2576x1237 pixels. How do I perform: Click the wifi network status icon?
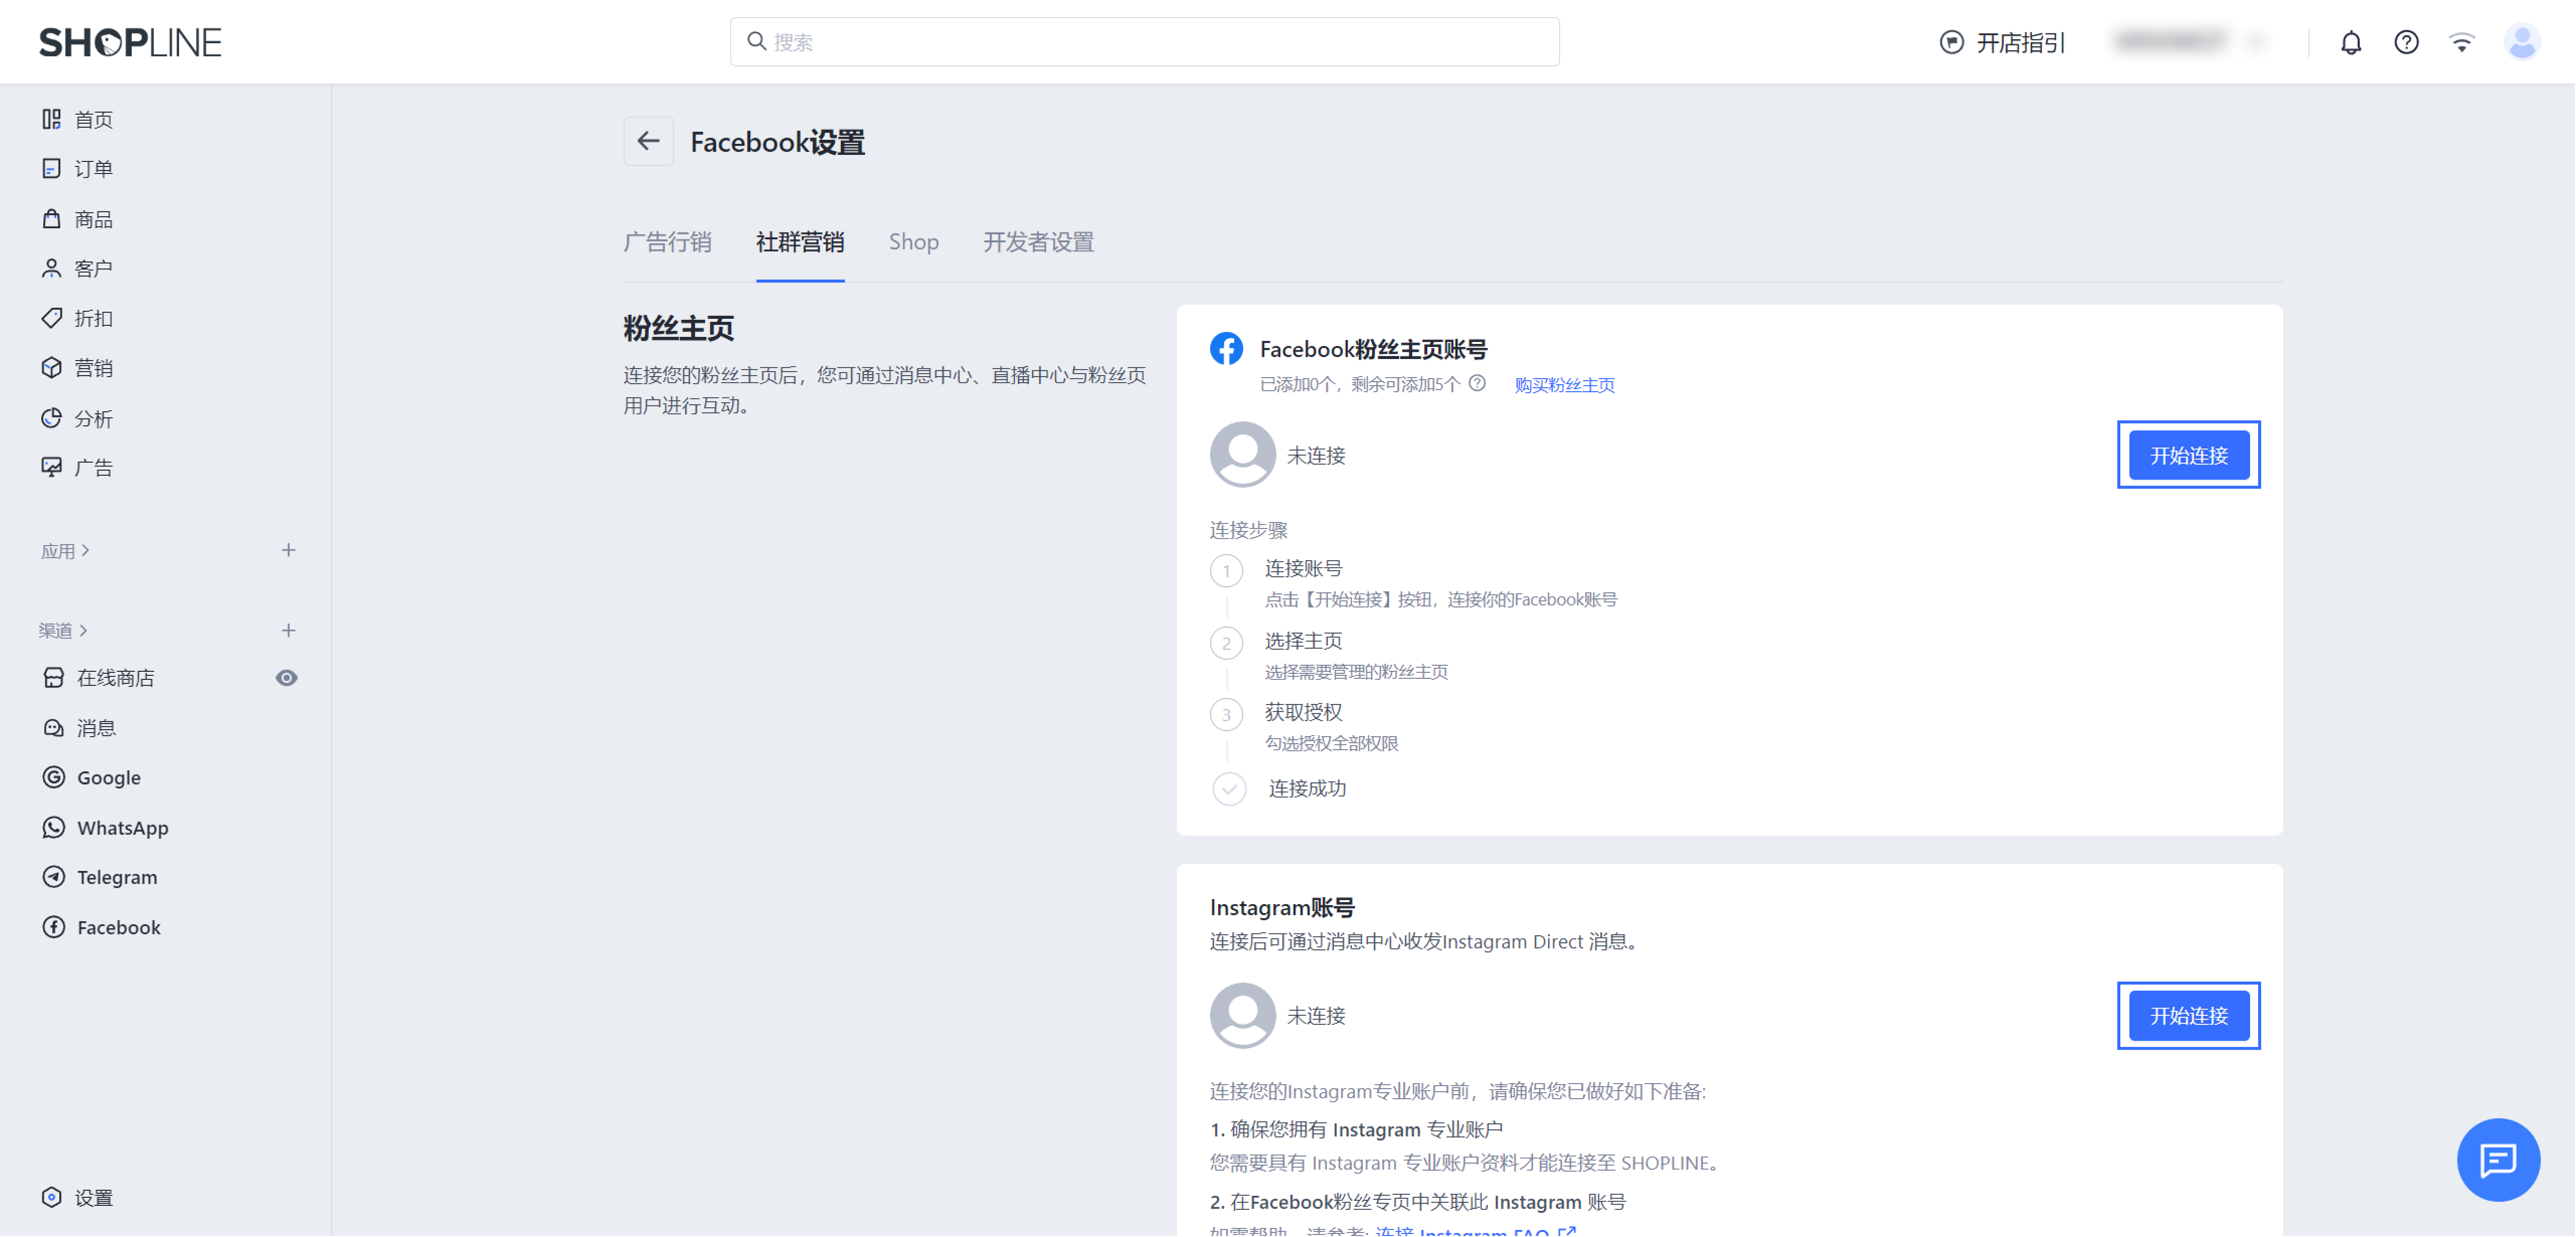2462,42
